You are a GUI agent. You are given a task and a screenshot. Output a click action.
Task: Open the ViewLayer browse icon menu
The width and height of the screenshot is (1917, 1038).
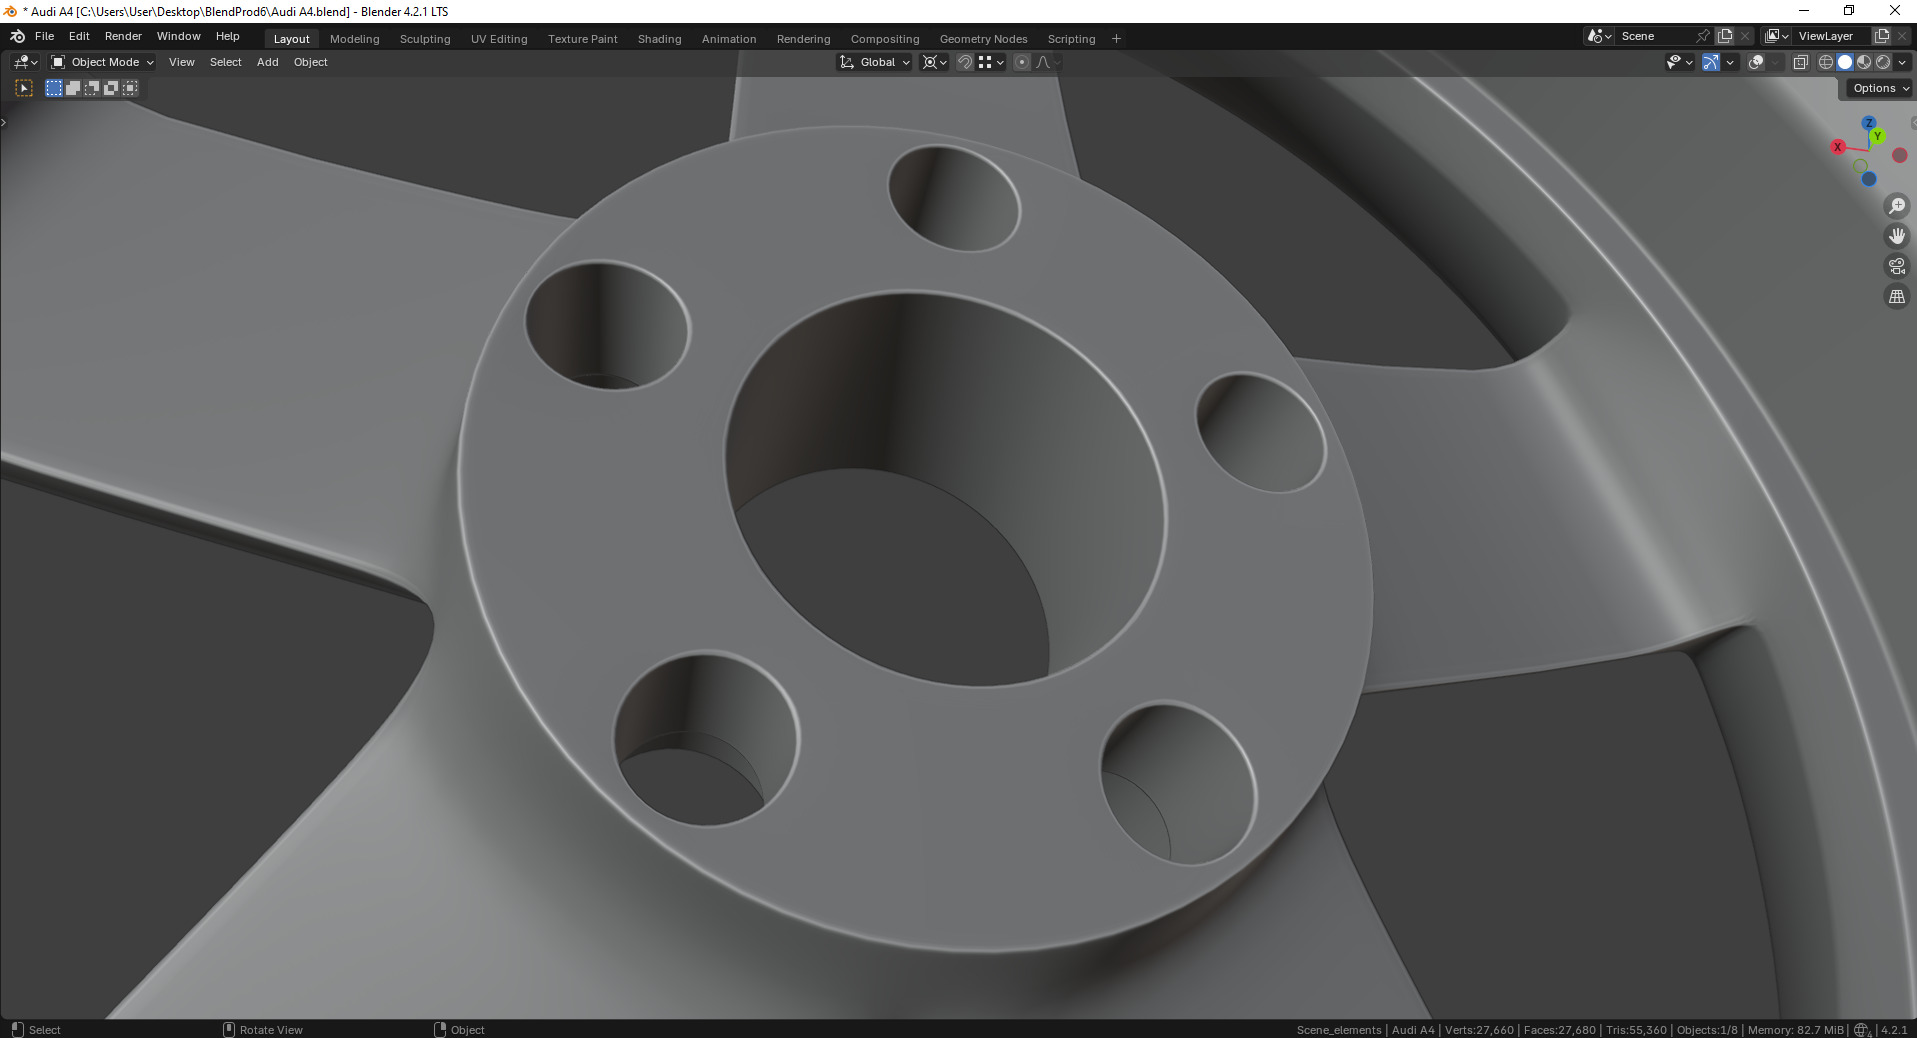1777,36
